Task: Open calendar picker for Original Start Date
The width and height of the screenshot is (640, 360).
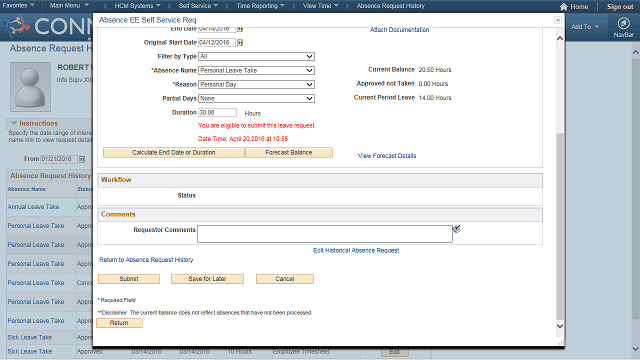Action: (240, 42)
